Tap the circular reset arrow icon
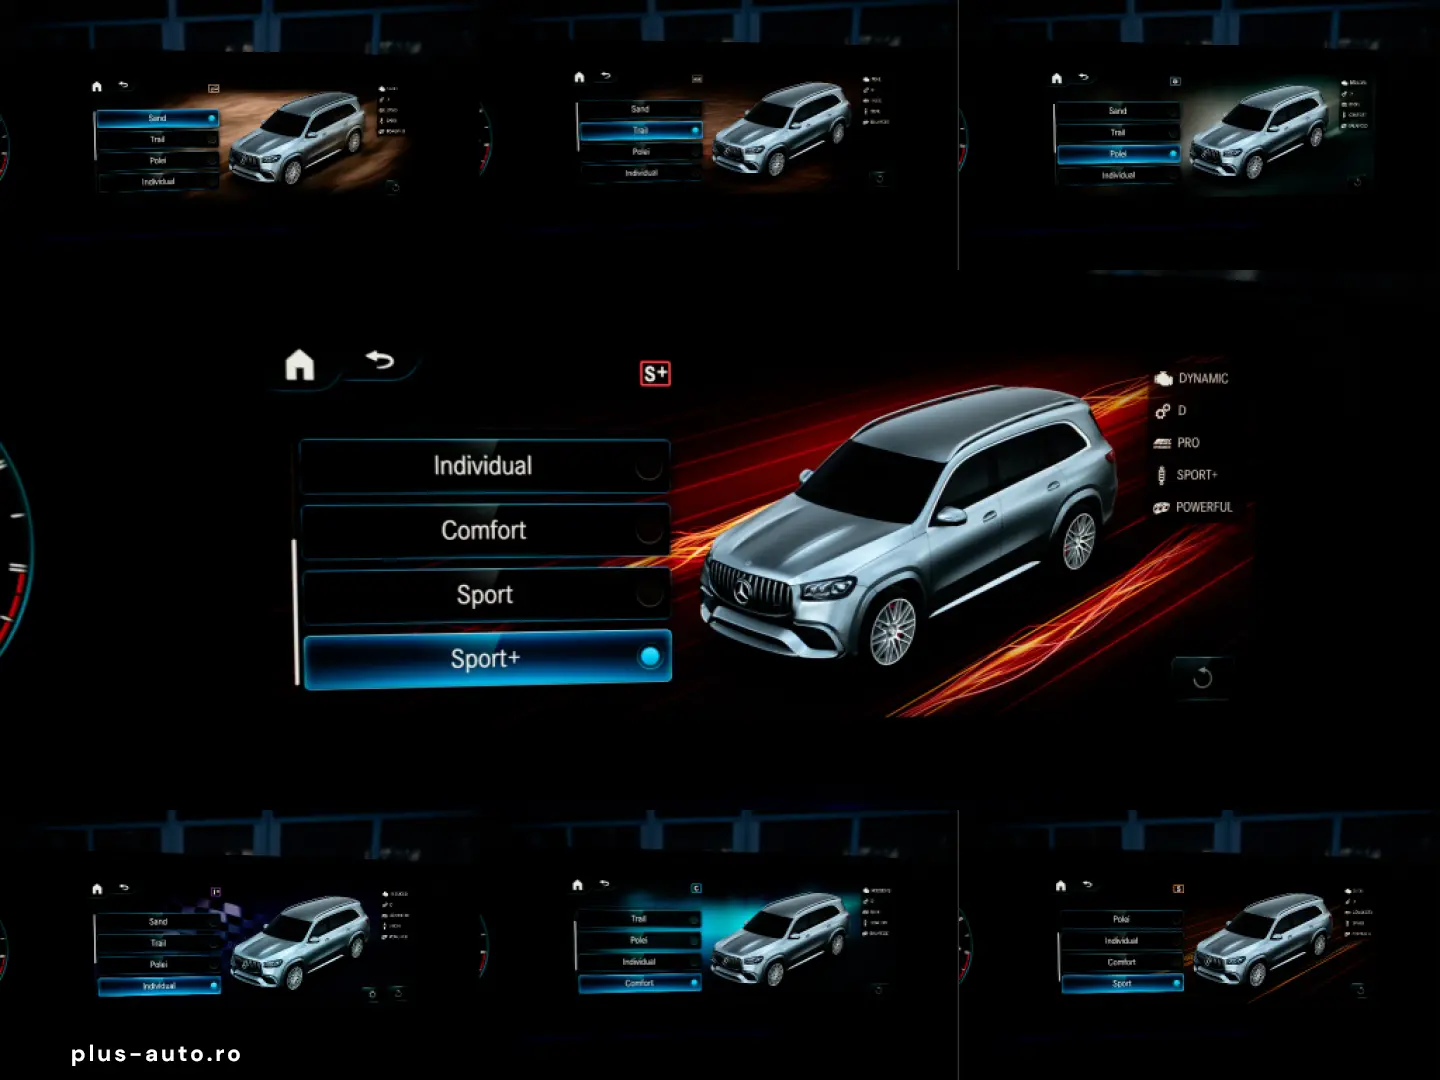 [x=1202, y=678]
